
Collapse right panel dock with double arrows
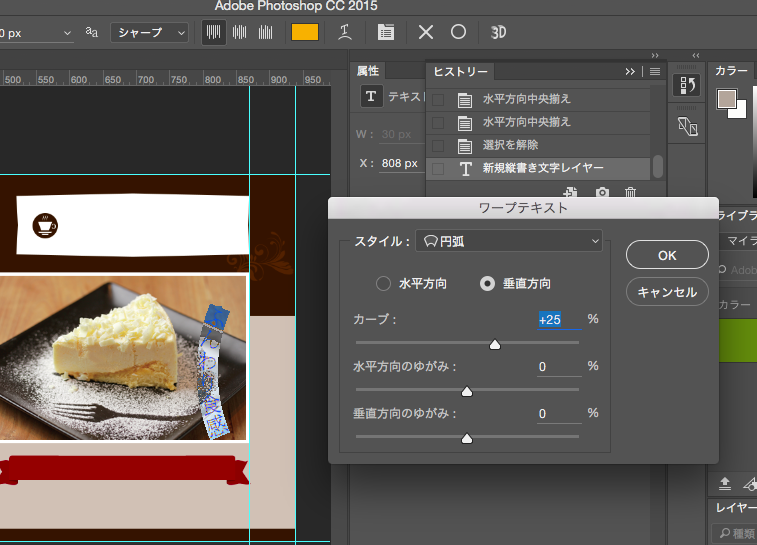(x=655, y=56)
